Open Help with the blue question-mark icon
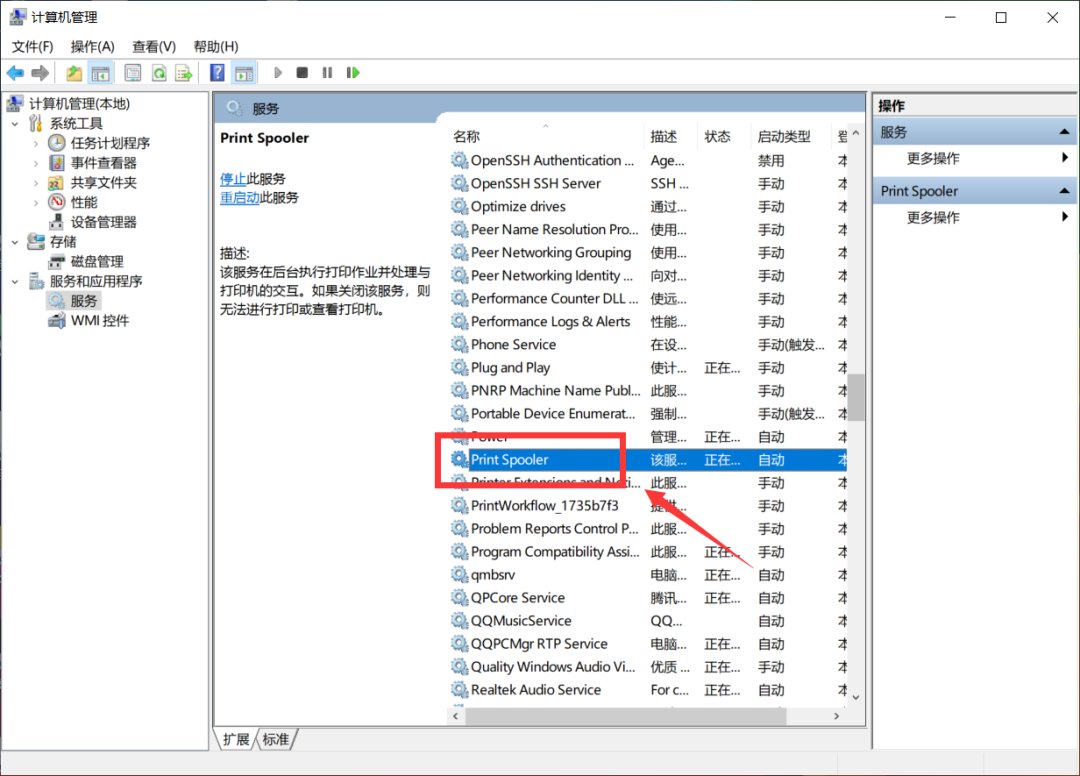The height and width of the screenshot is (776, 1080). point(217,73)
